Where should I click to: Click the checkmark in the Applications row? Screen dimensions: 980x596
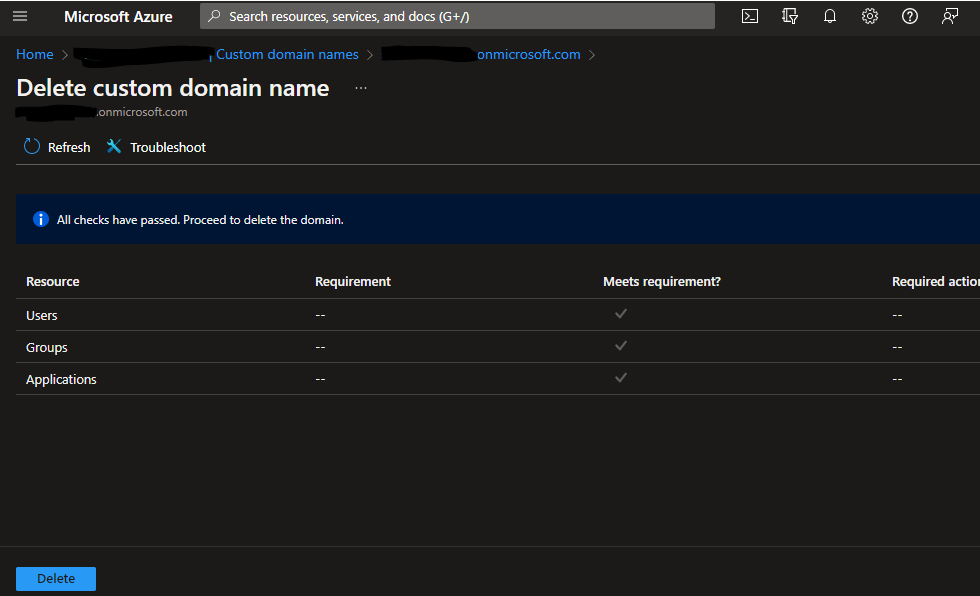621,377
